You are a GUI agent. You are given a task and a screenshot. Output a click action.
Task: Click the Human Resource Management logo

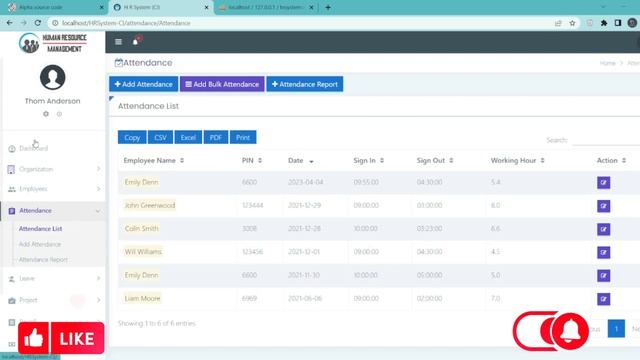pos(53,43)
